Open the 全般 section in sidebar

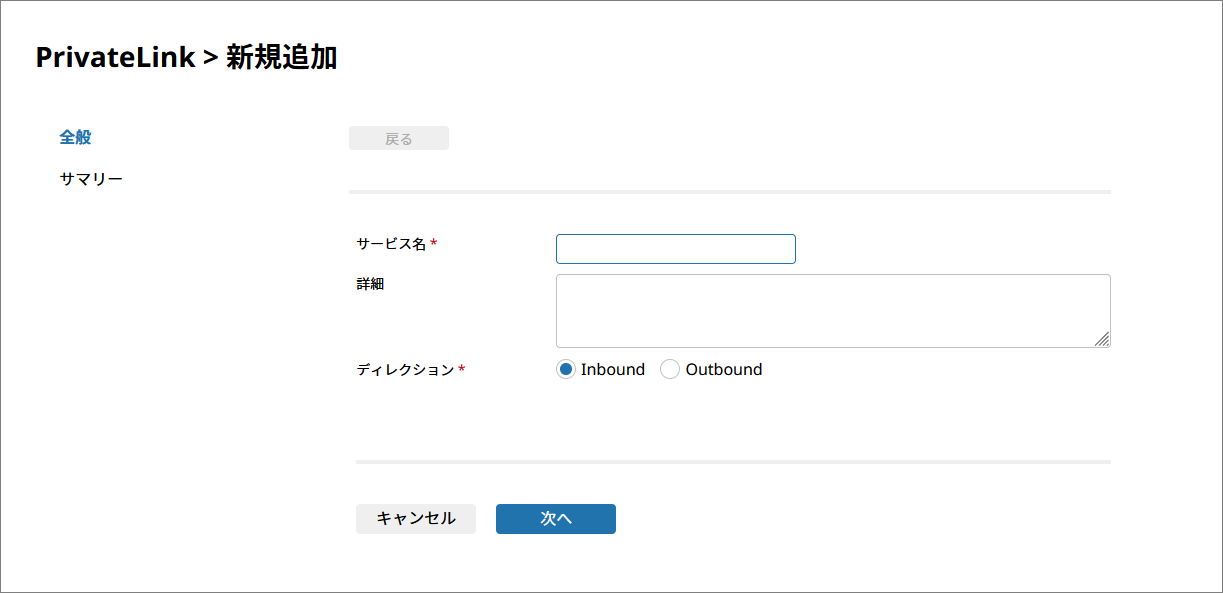[x=75, y=137]
